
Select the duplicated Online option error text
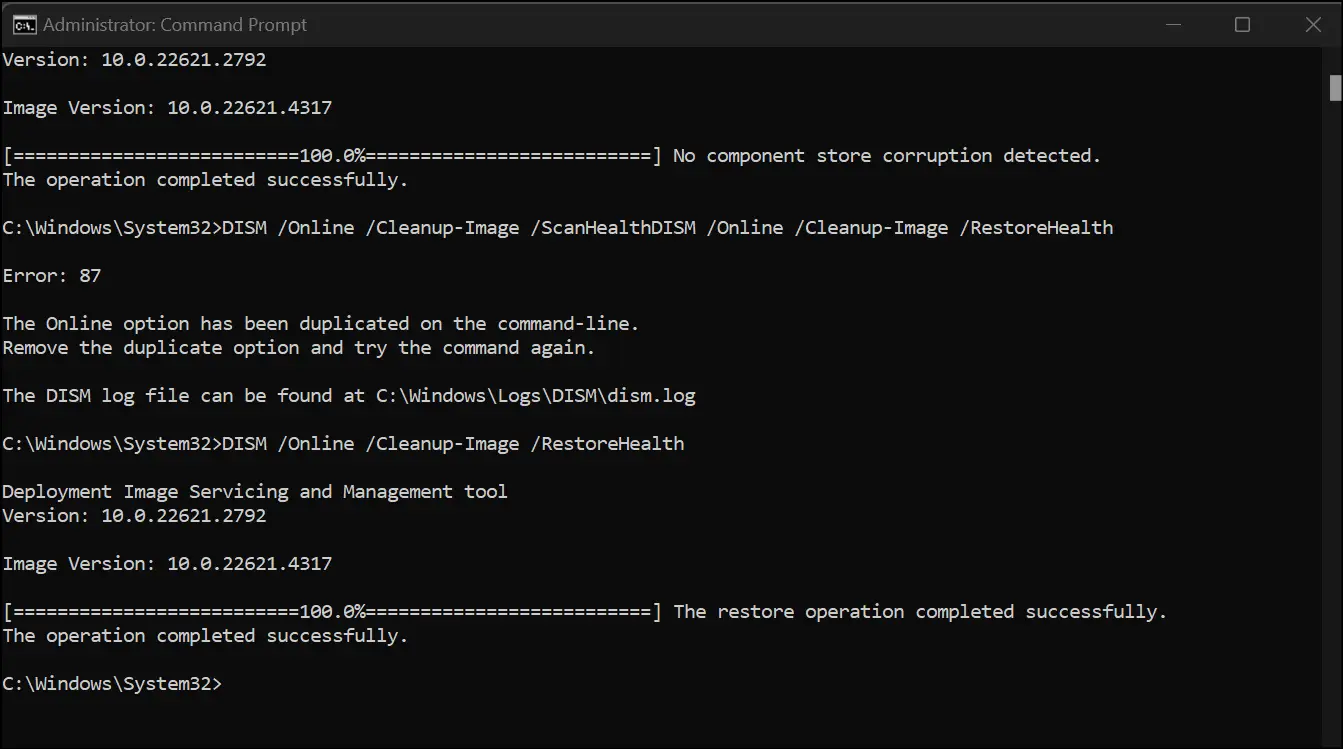(x=320, y=323)
